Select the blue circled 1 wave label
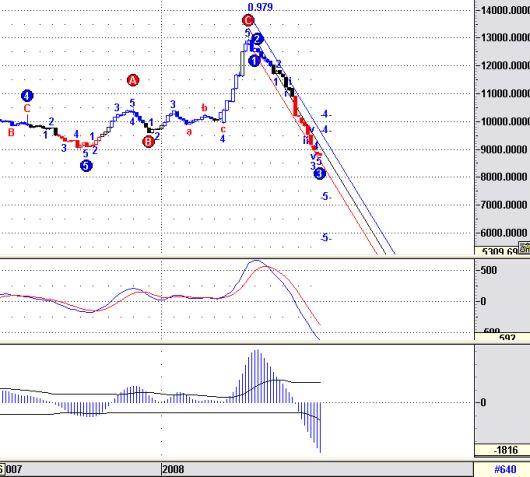 [x=254, y=61]
